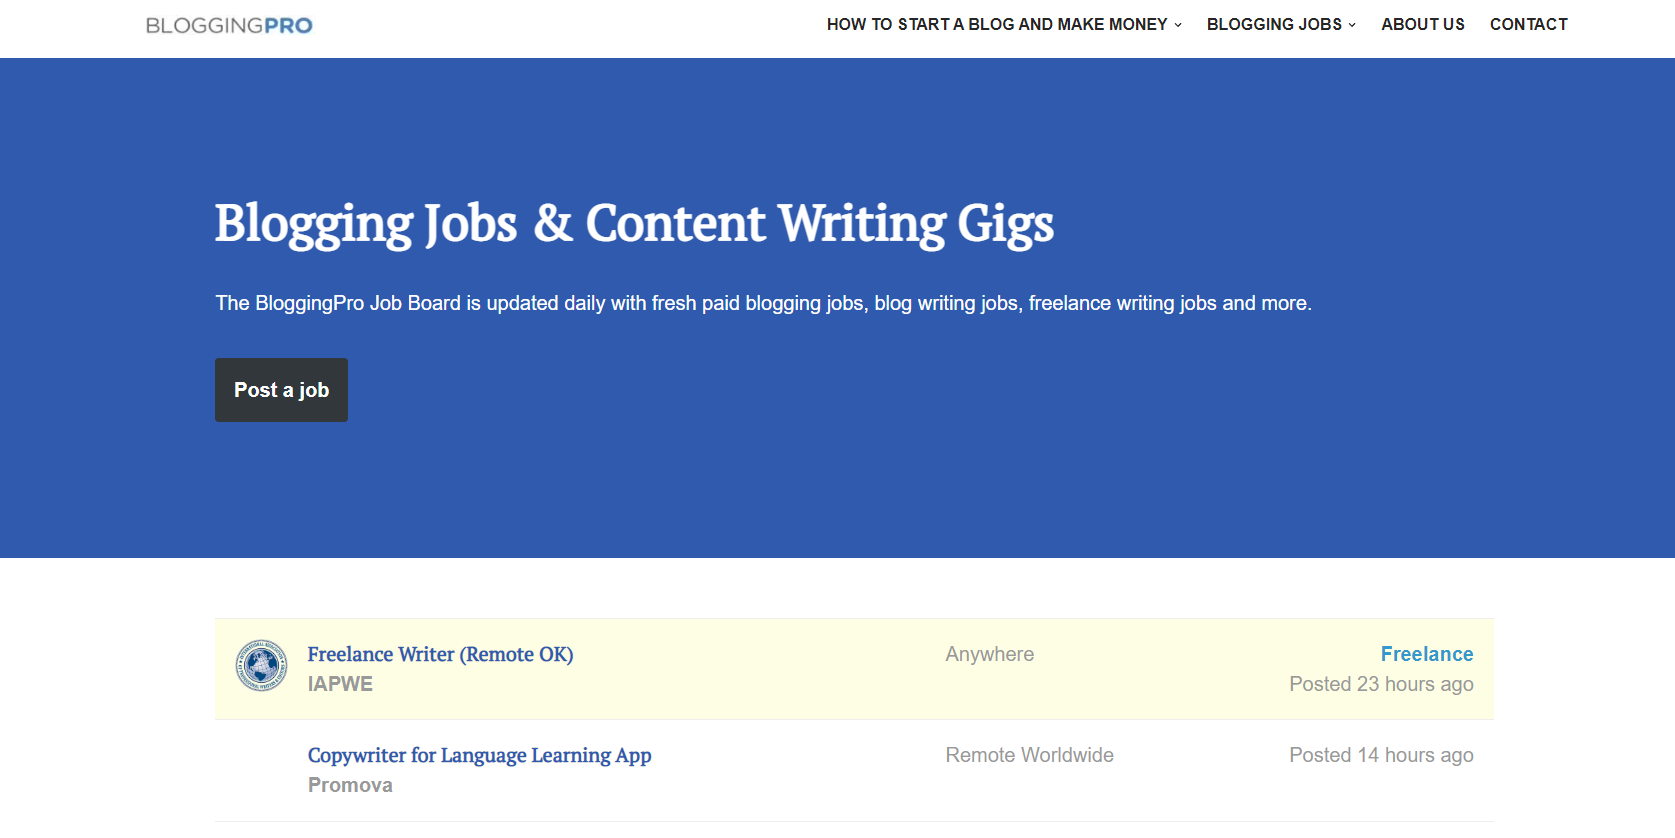This screenshot has width=1675, height=838.
Task: Open the Contact page
Action: coord(1528,24)
